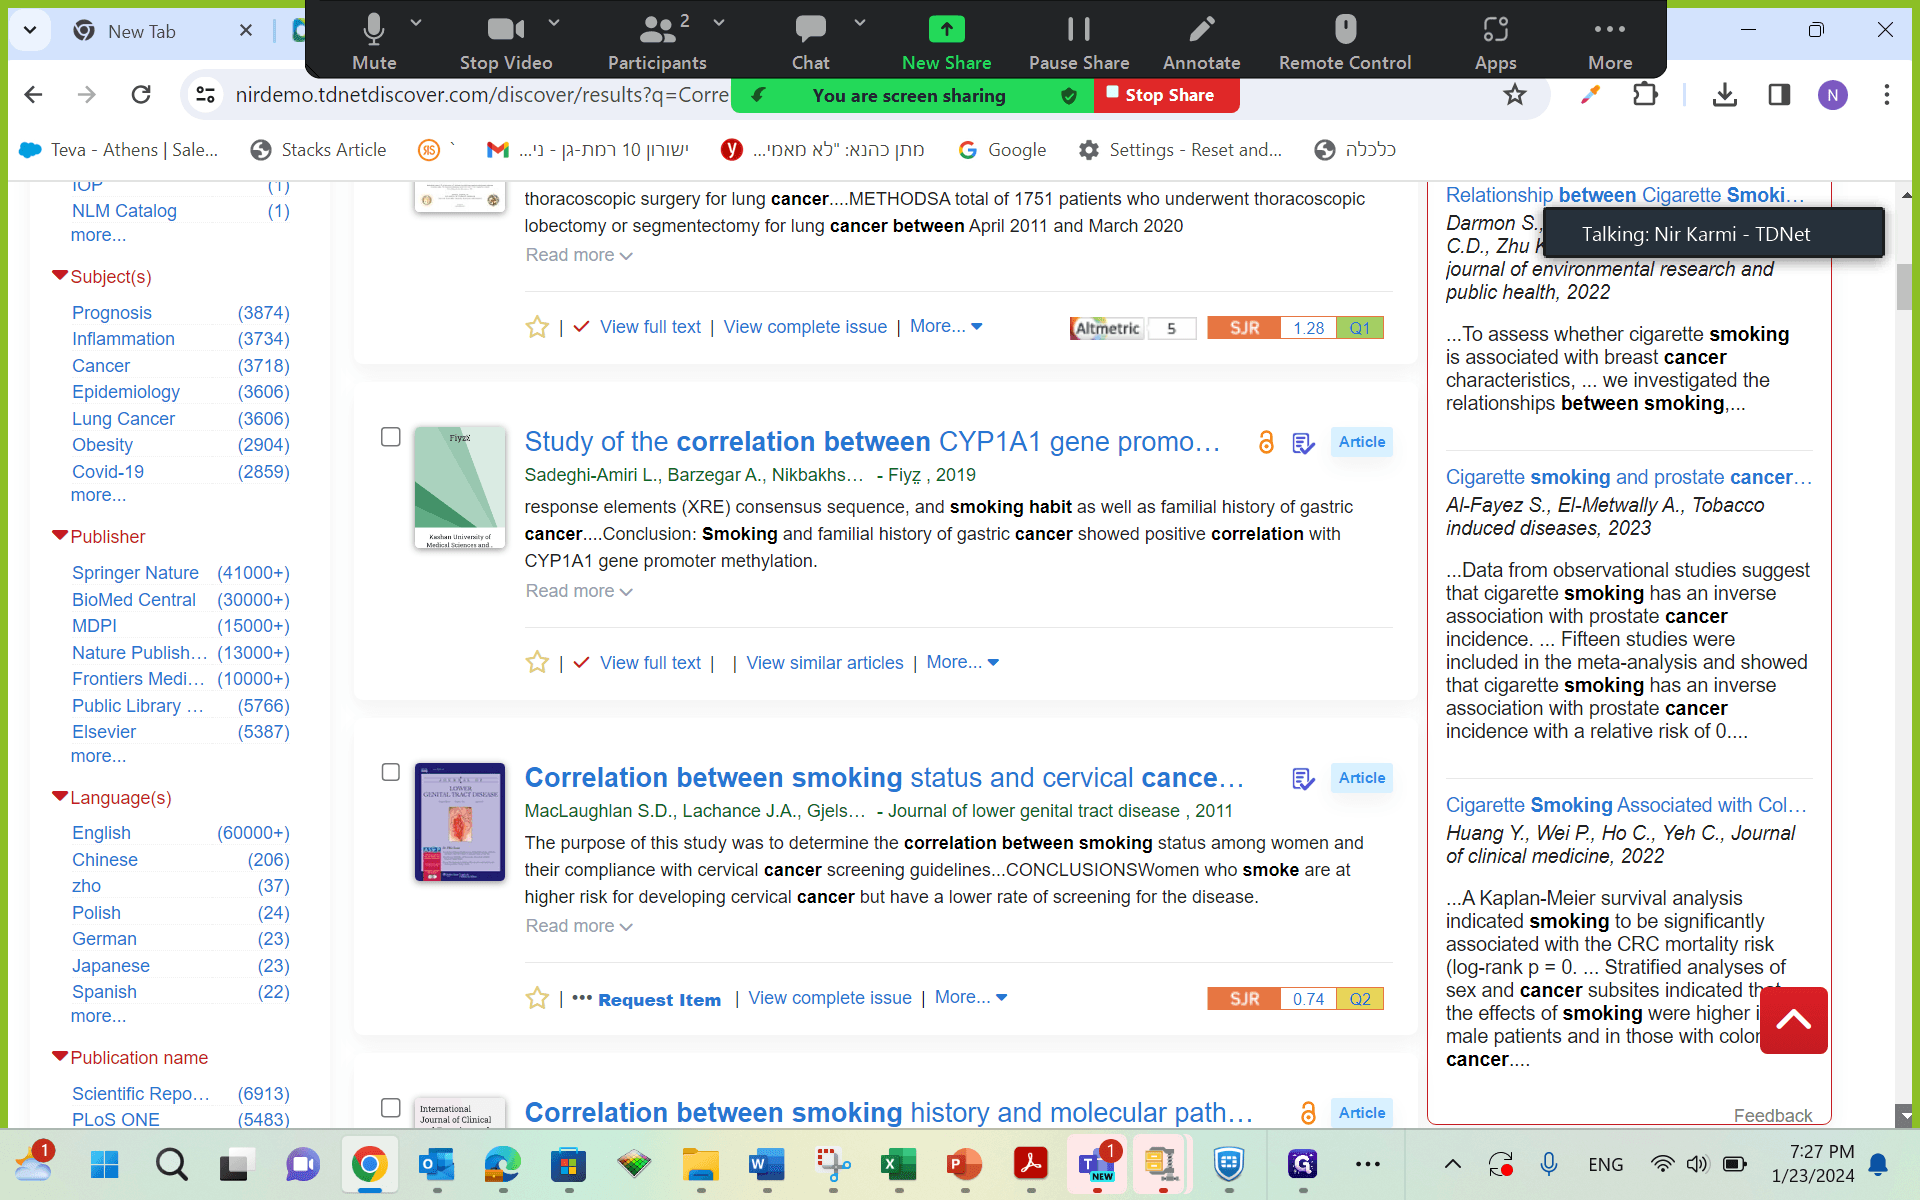The width and height of the screenshot is (1920, 1200).
Task: Open the More... dropdown for the cervical cancer article
Action: pos(971,997)
